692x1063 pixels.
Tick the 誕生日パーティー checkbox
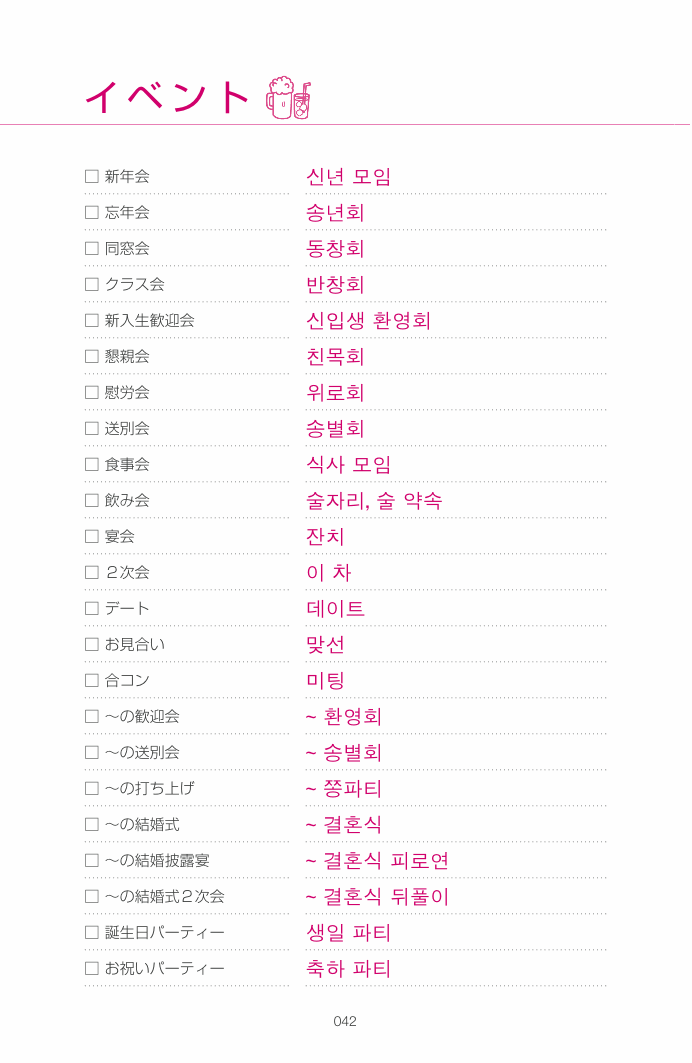point(91,932)
